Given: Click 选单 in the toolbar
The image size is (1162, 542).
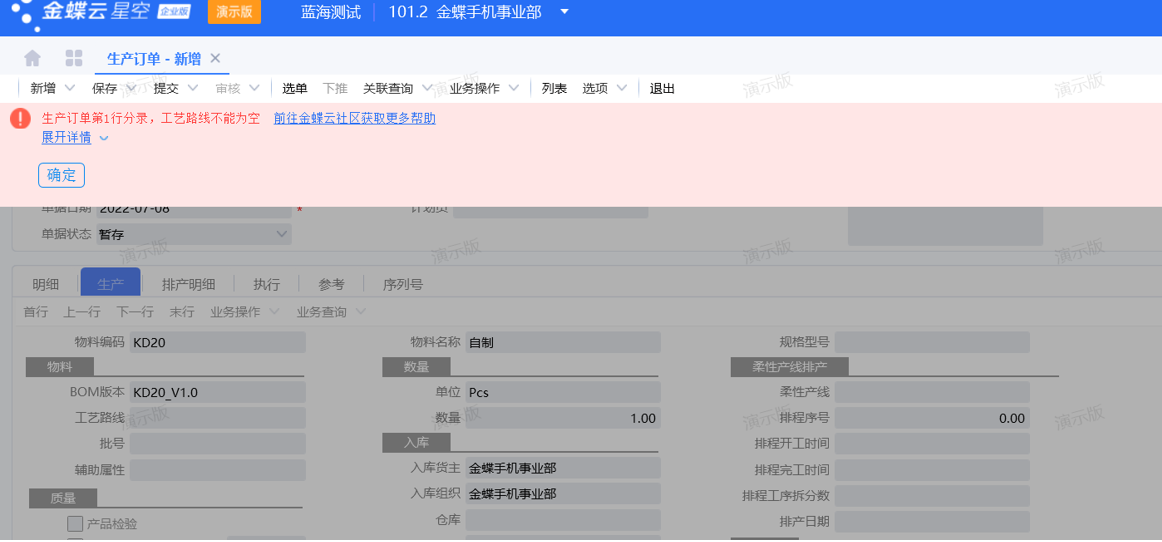Looking at the screenshot, I should (x=295, y=88).
